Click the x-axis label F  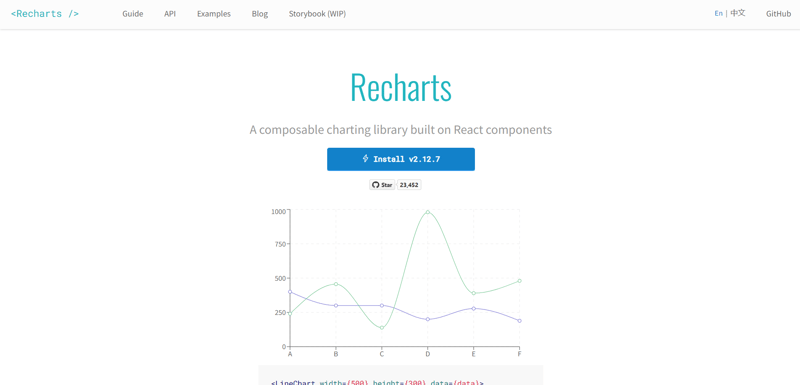pyautogui.click(x=519, y=354)
